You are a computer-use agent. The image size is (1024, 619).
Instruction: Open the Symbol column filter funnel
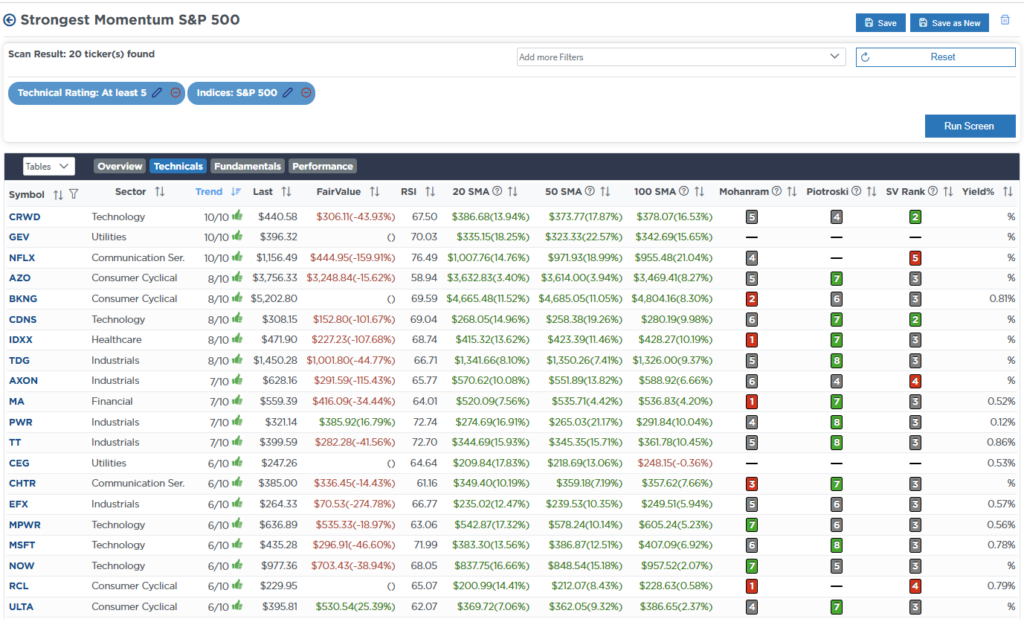point(74,195)
